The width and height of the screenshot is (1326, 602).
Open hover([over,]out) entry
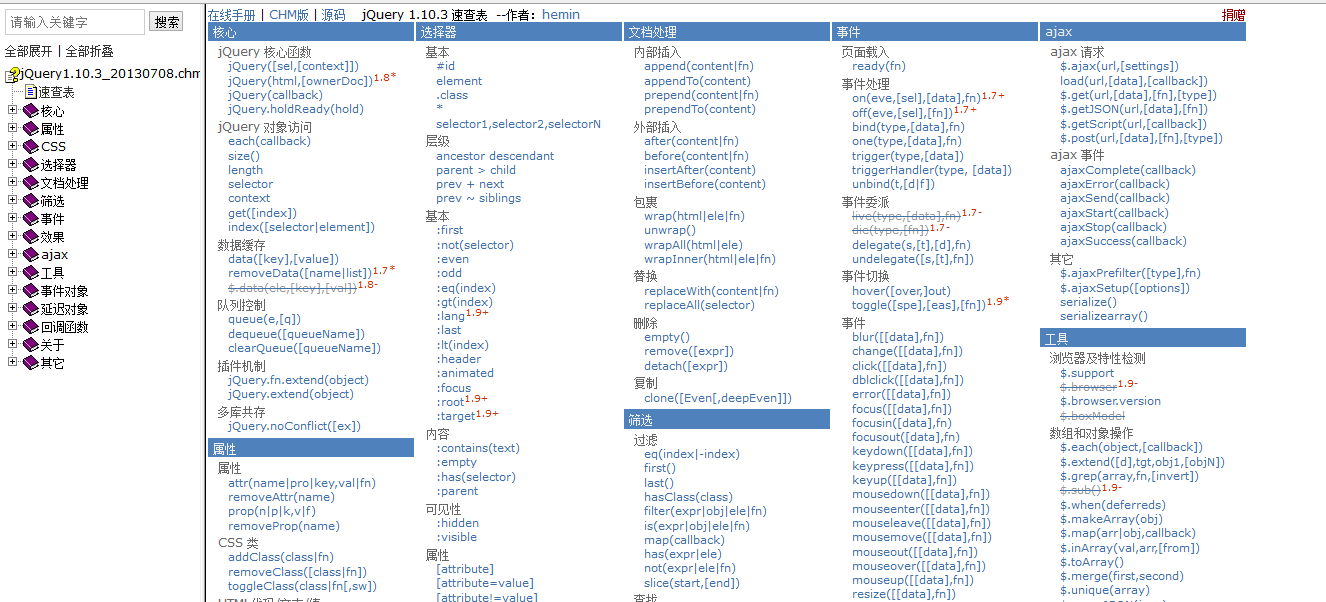pos(902,291)
